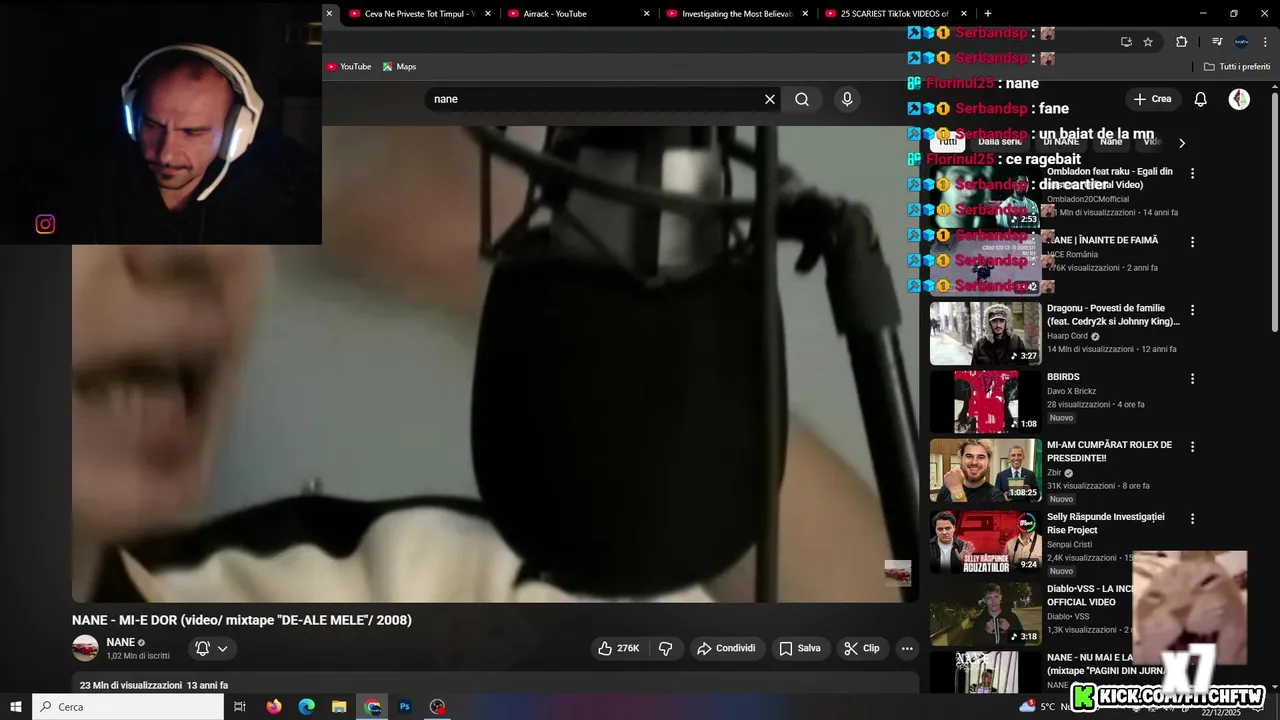The image size is (1280, 720).
Task: Open File Explorer from the taskbar
Action: [339, 707]
